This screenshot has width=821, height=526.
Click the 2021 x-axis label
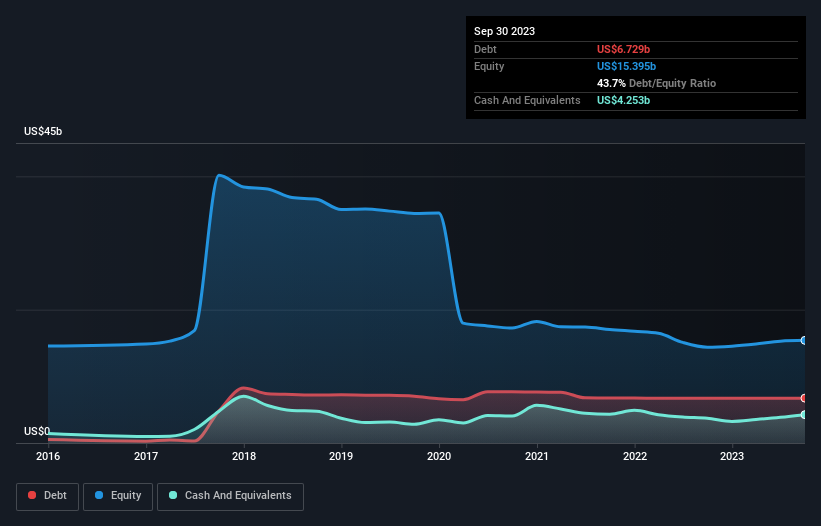[537, 456]
